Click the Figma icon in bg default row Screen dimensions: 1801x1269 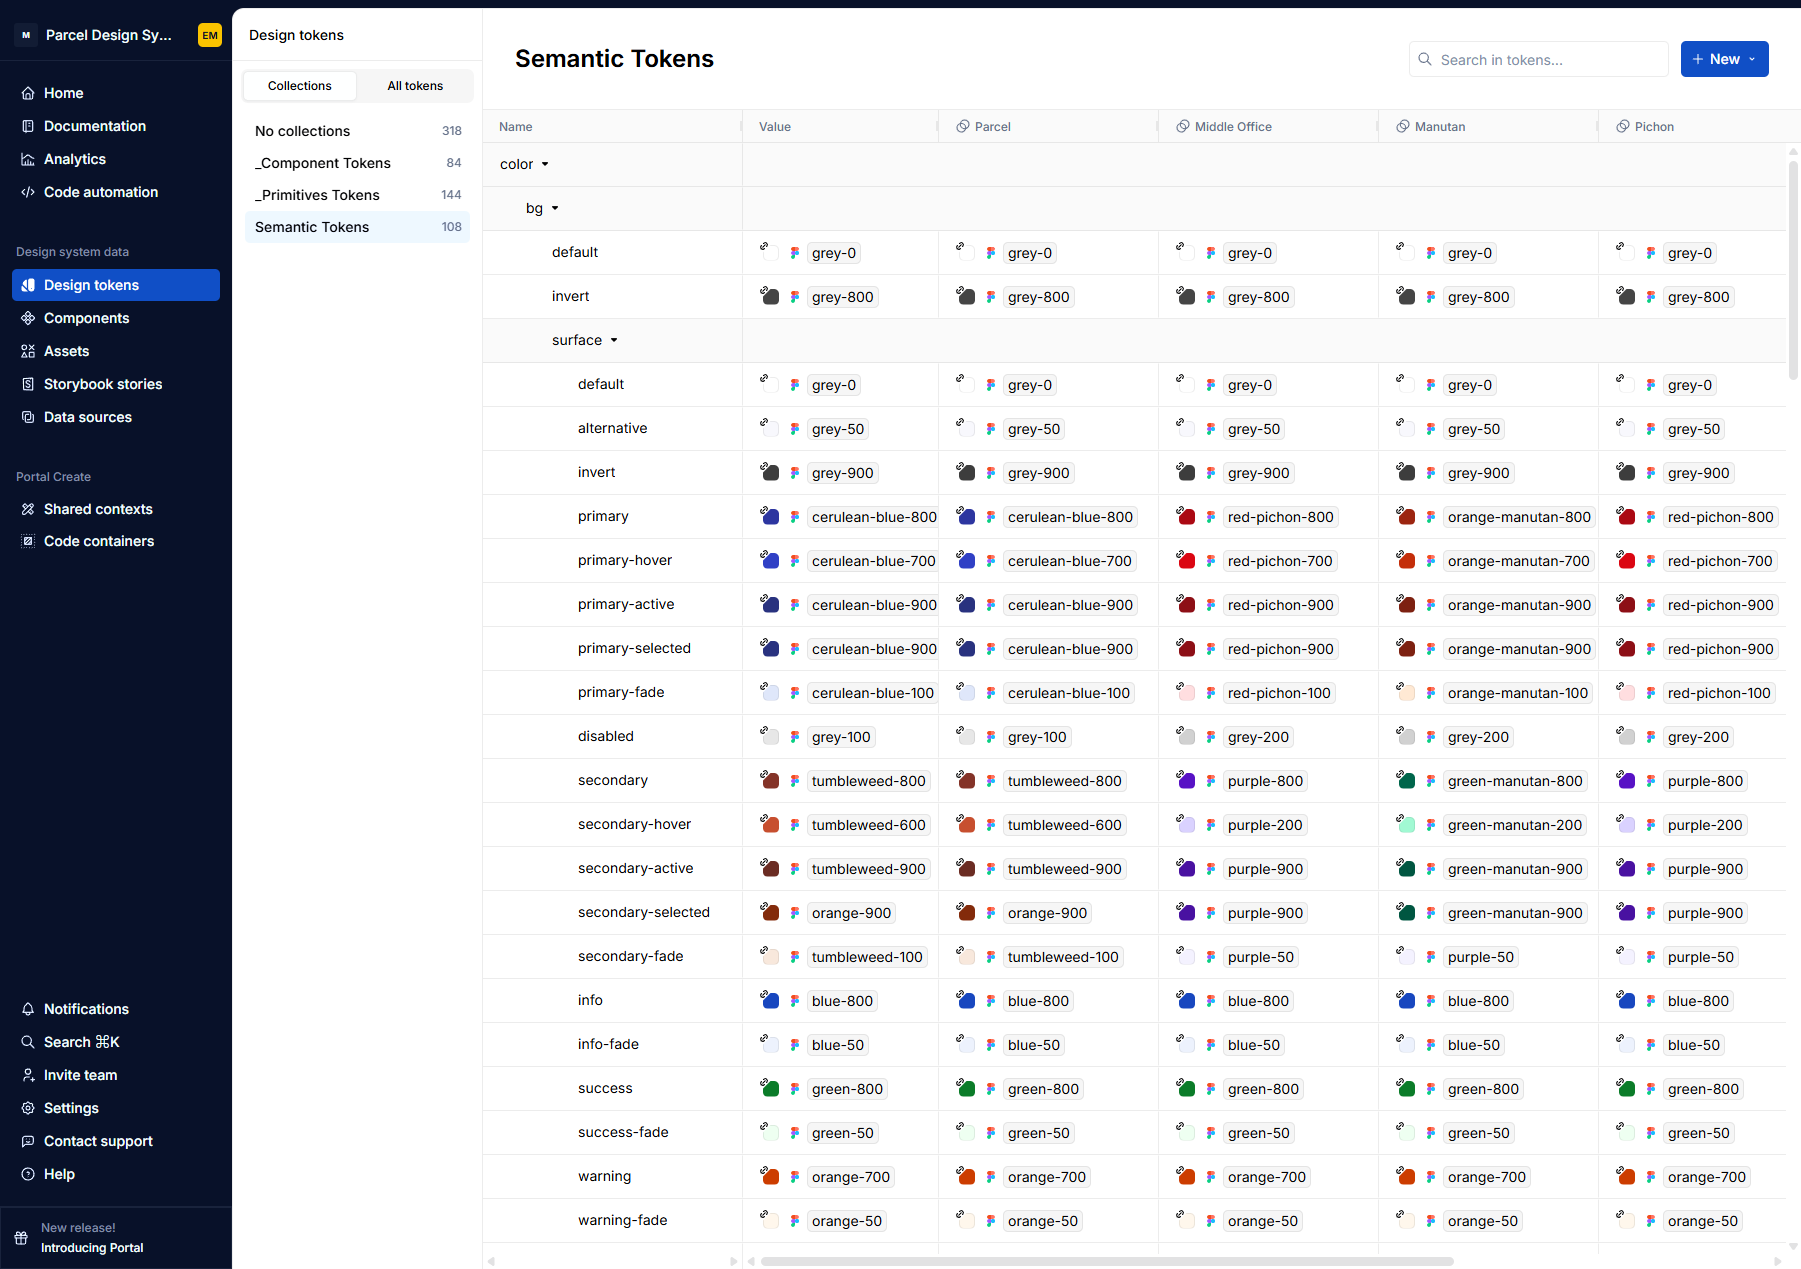pyautogui.click(x=794, y=253)
